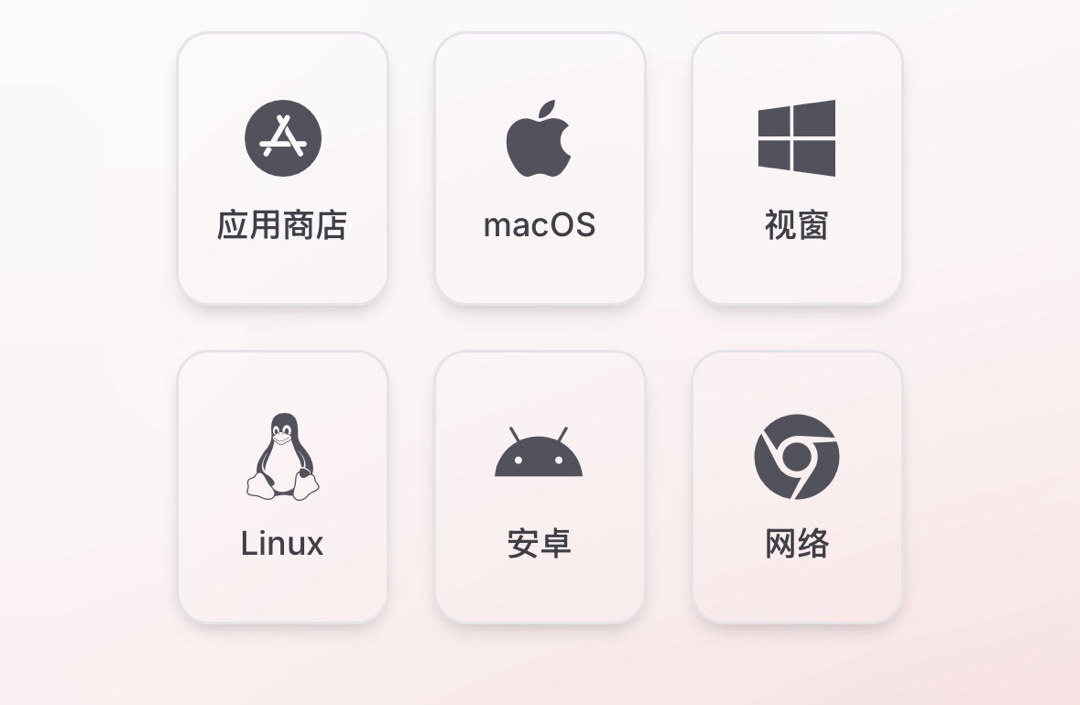Select the macOS text label
This screenshot has width=1080, height=705.
pyautogui.click(x=539, y=226)
